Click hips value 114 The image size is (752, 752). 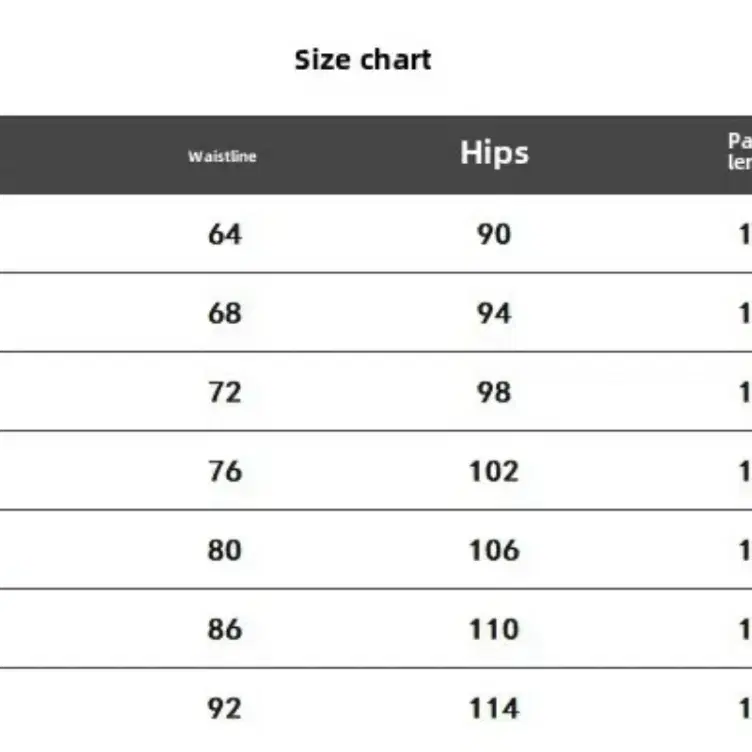point(494,708)
